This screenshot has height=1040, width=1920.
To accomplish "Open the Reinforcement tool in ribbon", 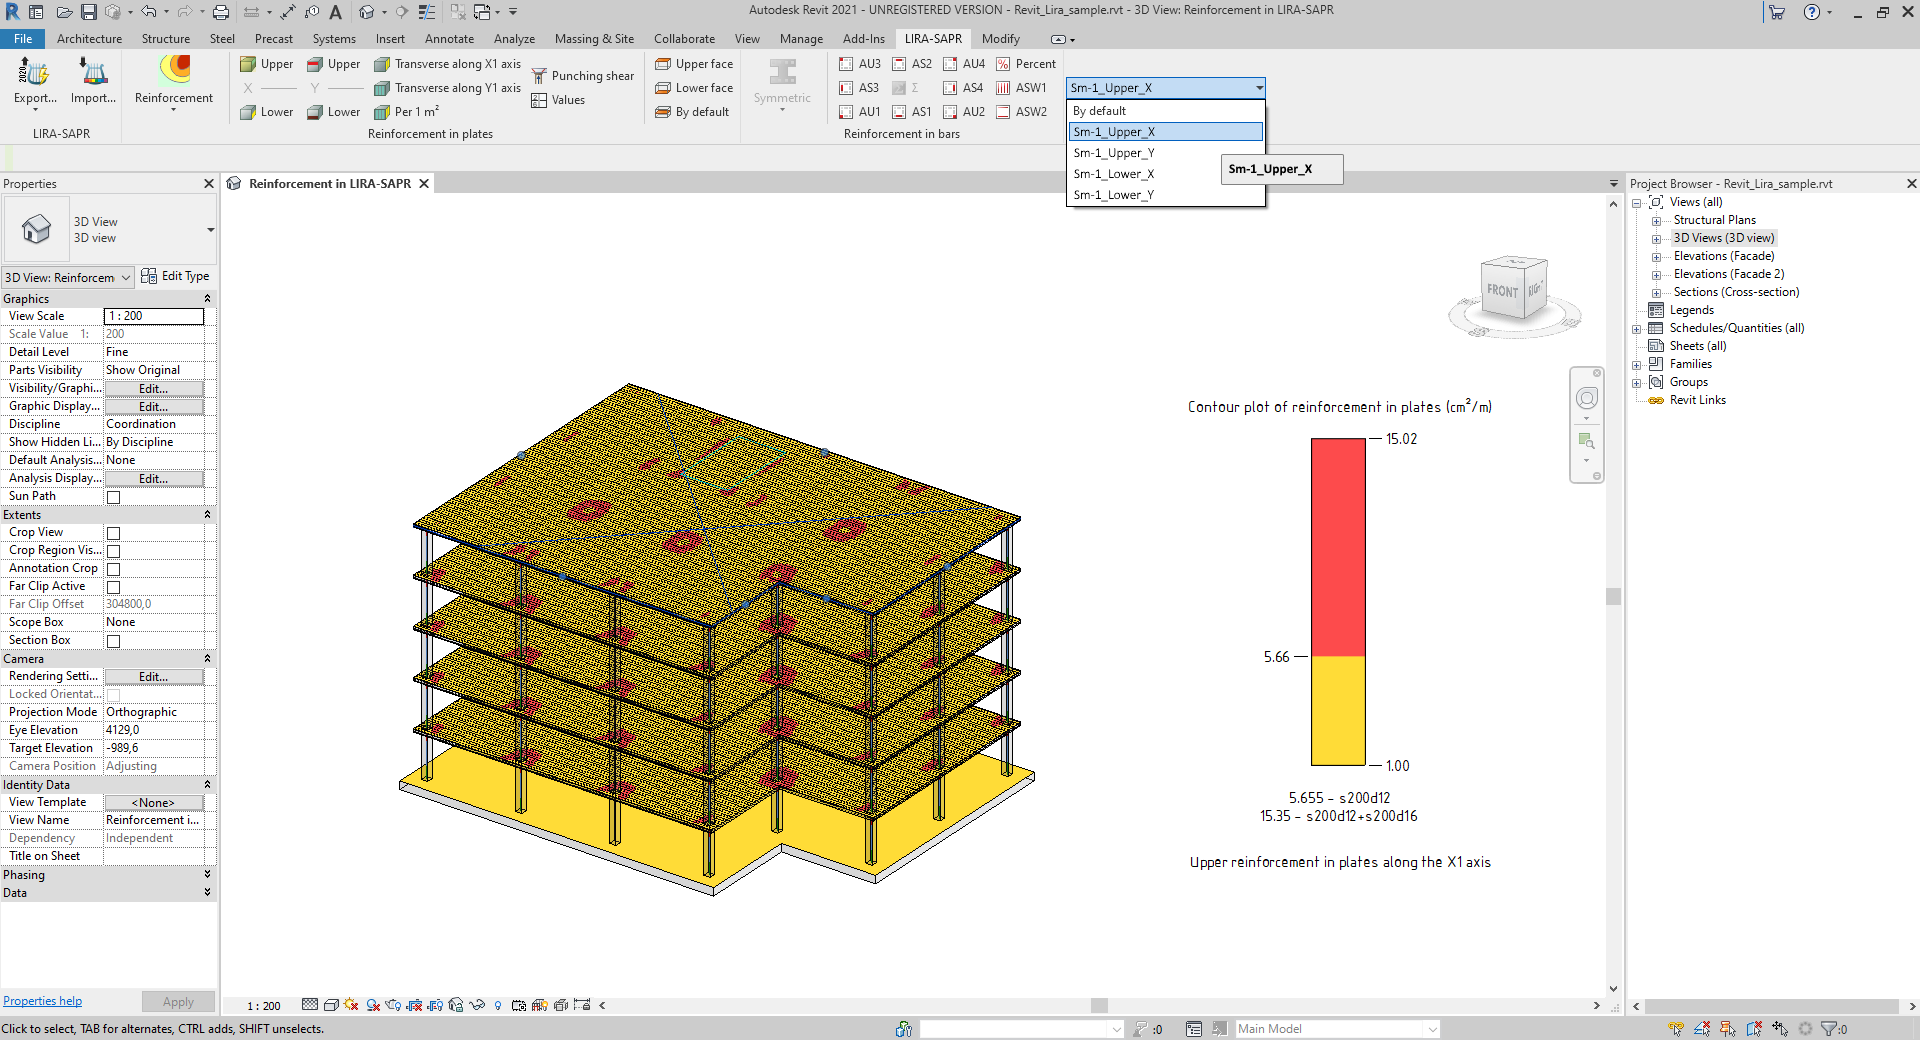I will (174, 73).
